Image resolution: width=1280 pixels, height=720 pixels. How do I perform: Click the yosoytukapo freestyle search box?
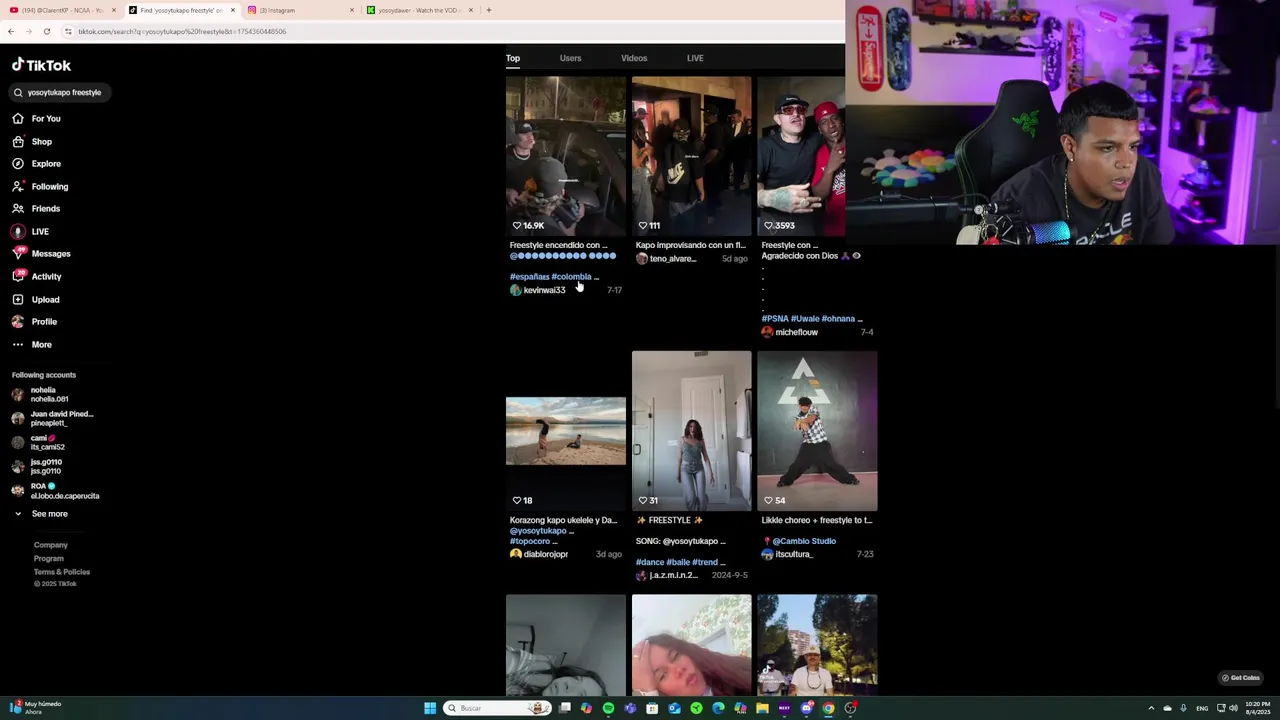tap(59, 92)
